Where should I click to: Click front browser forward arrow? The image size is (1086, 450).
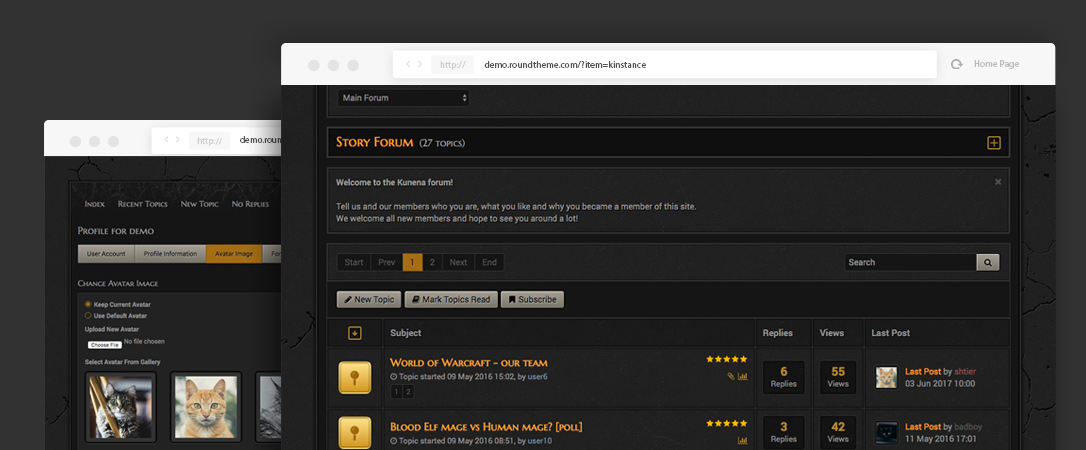[420, 64]
